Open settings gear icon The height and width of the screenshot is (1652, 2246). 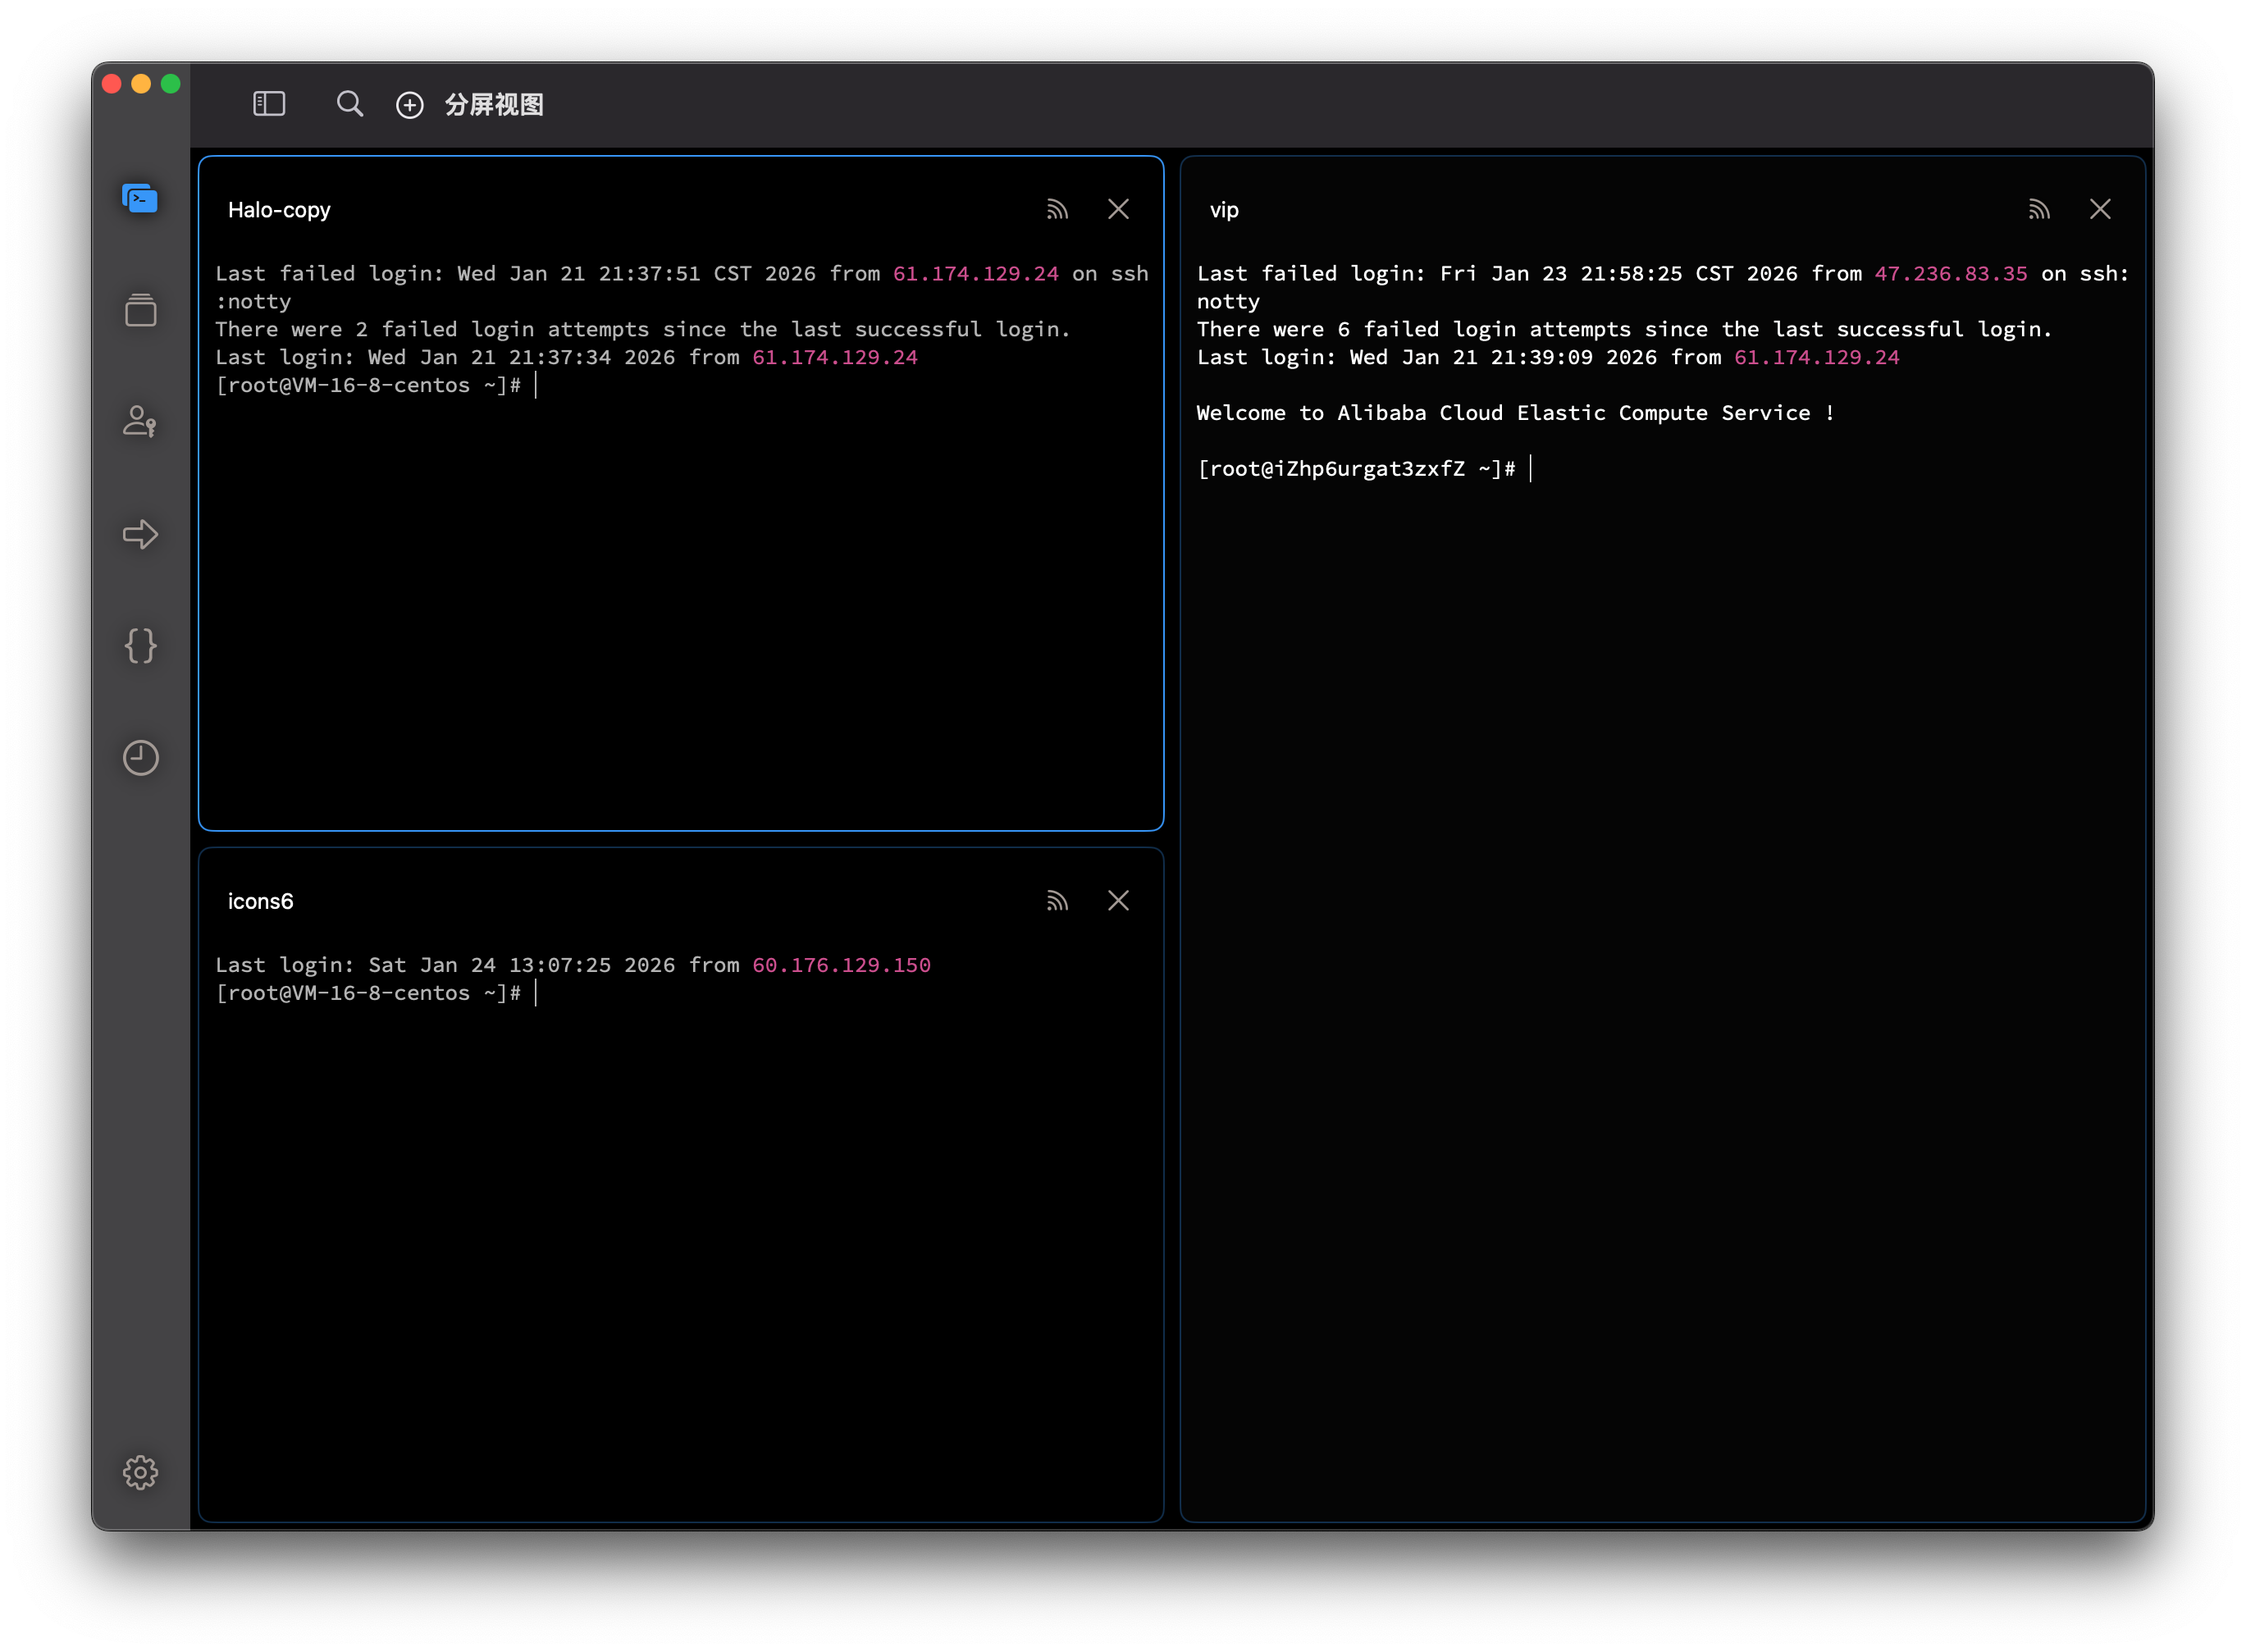(x=140, y=1472)
